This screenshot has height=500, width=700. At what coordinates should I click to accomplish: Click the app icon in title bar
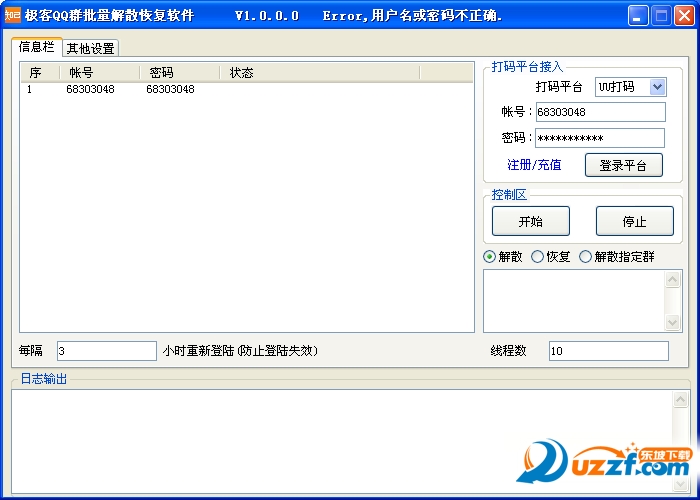click(x=13, y=16)
